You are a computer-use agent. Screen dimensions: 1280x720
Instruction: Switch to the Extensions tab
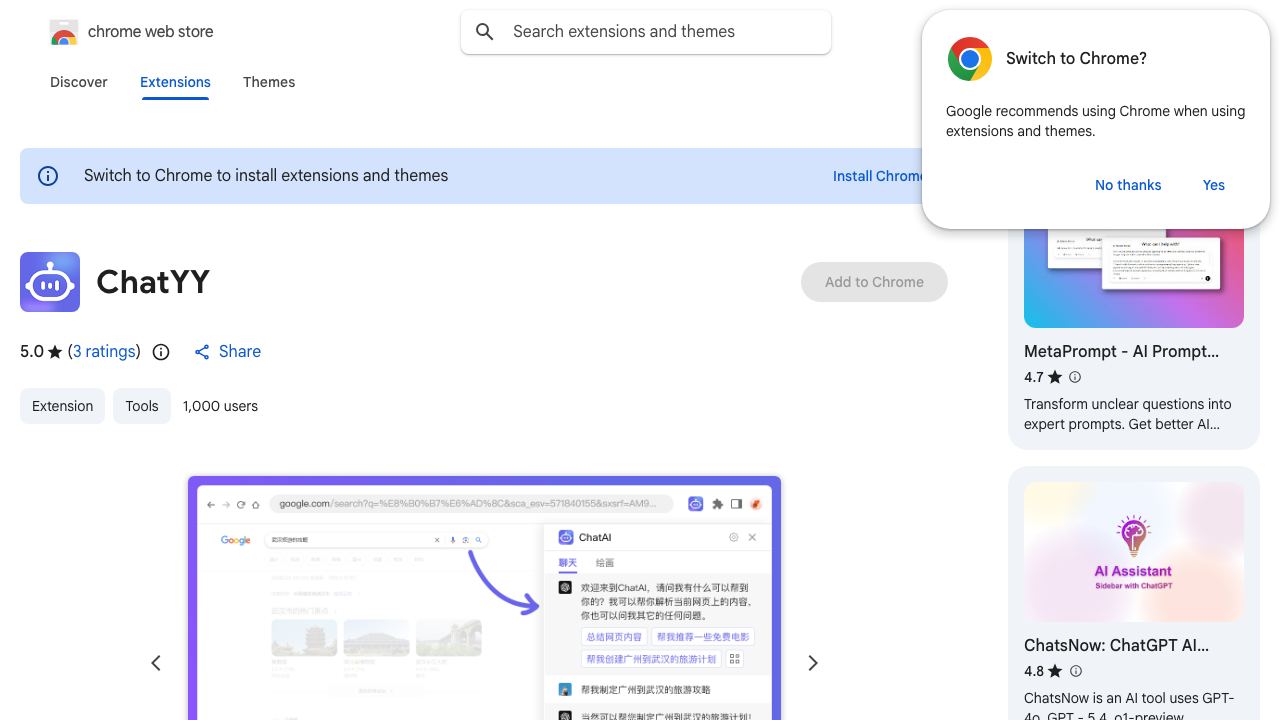pos(175,82)
